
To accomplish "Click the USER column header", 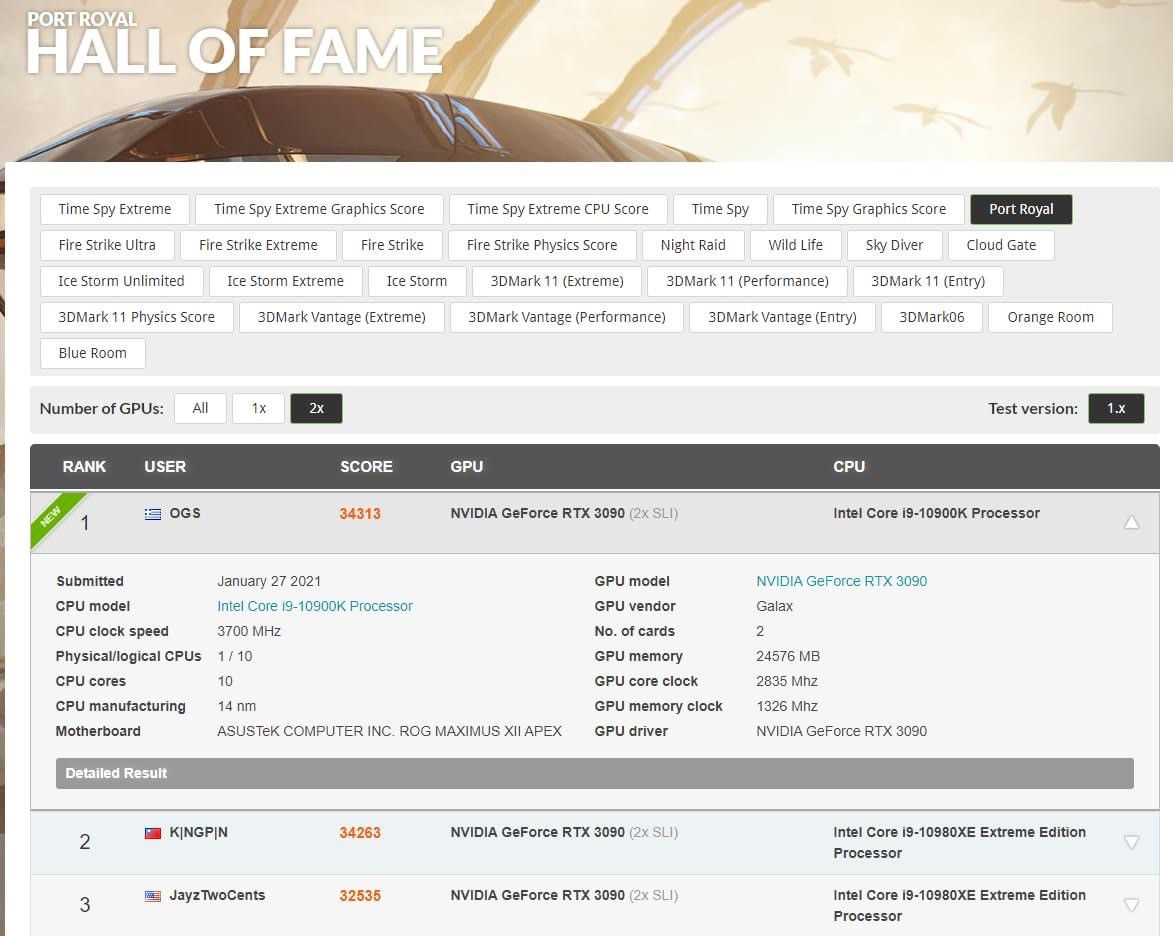I will (x=165, y=467).
